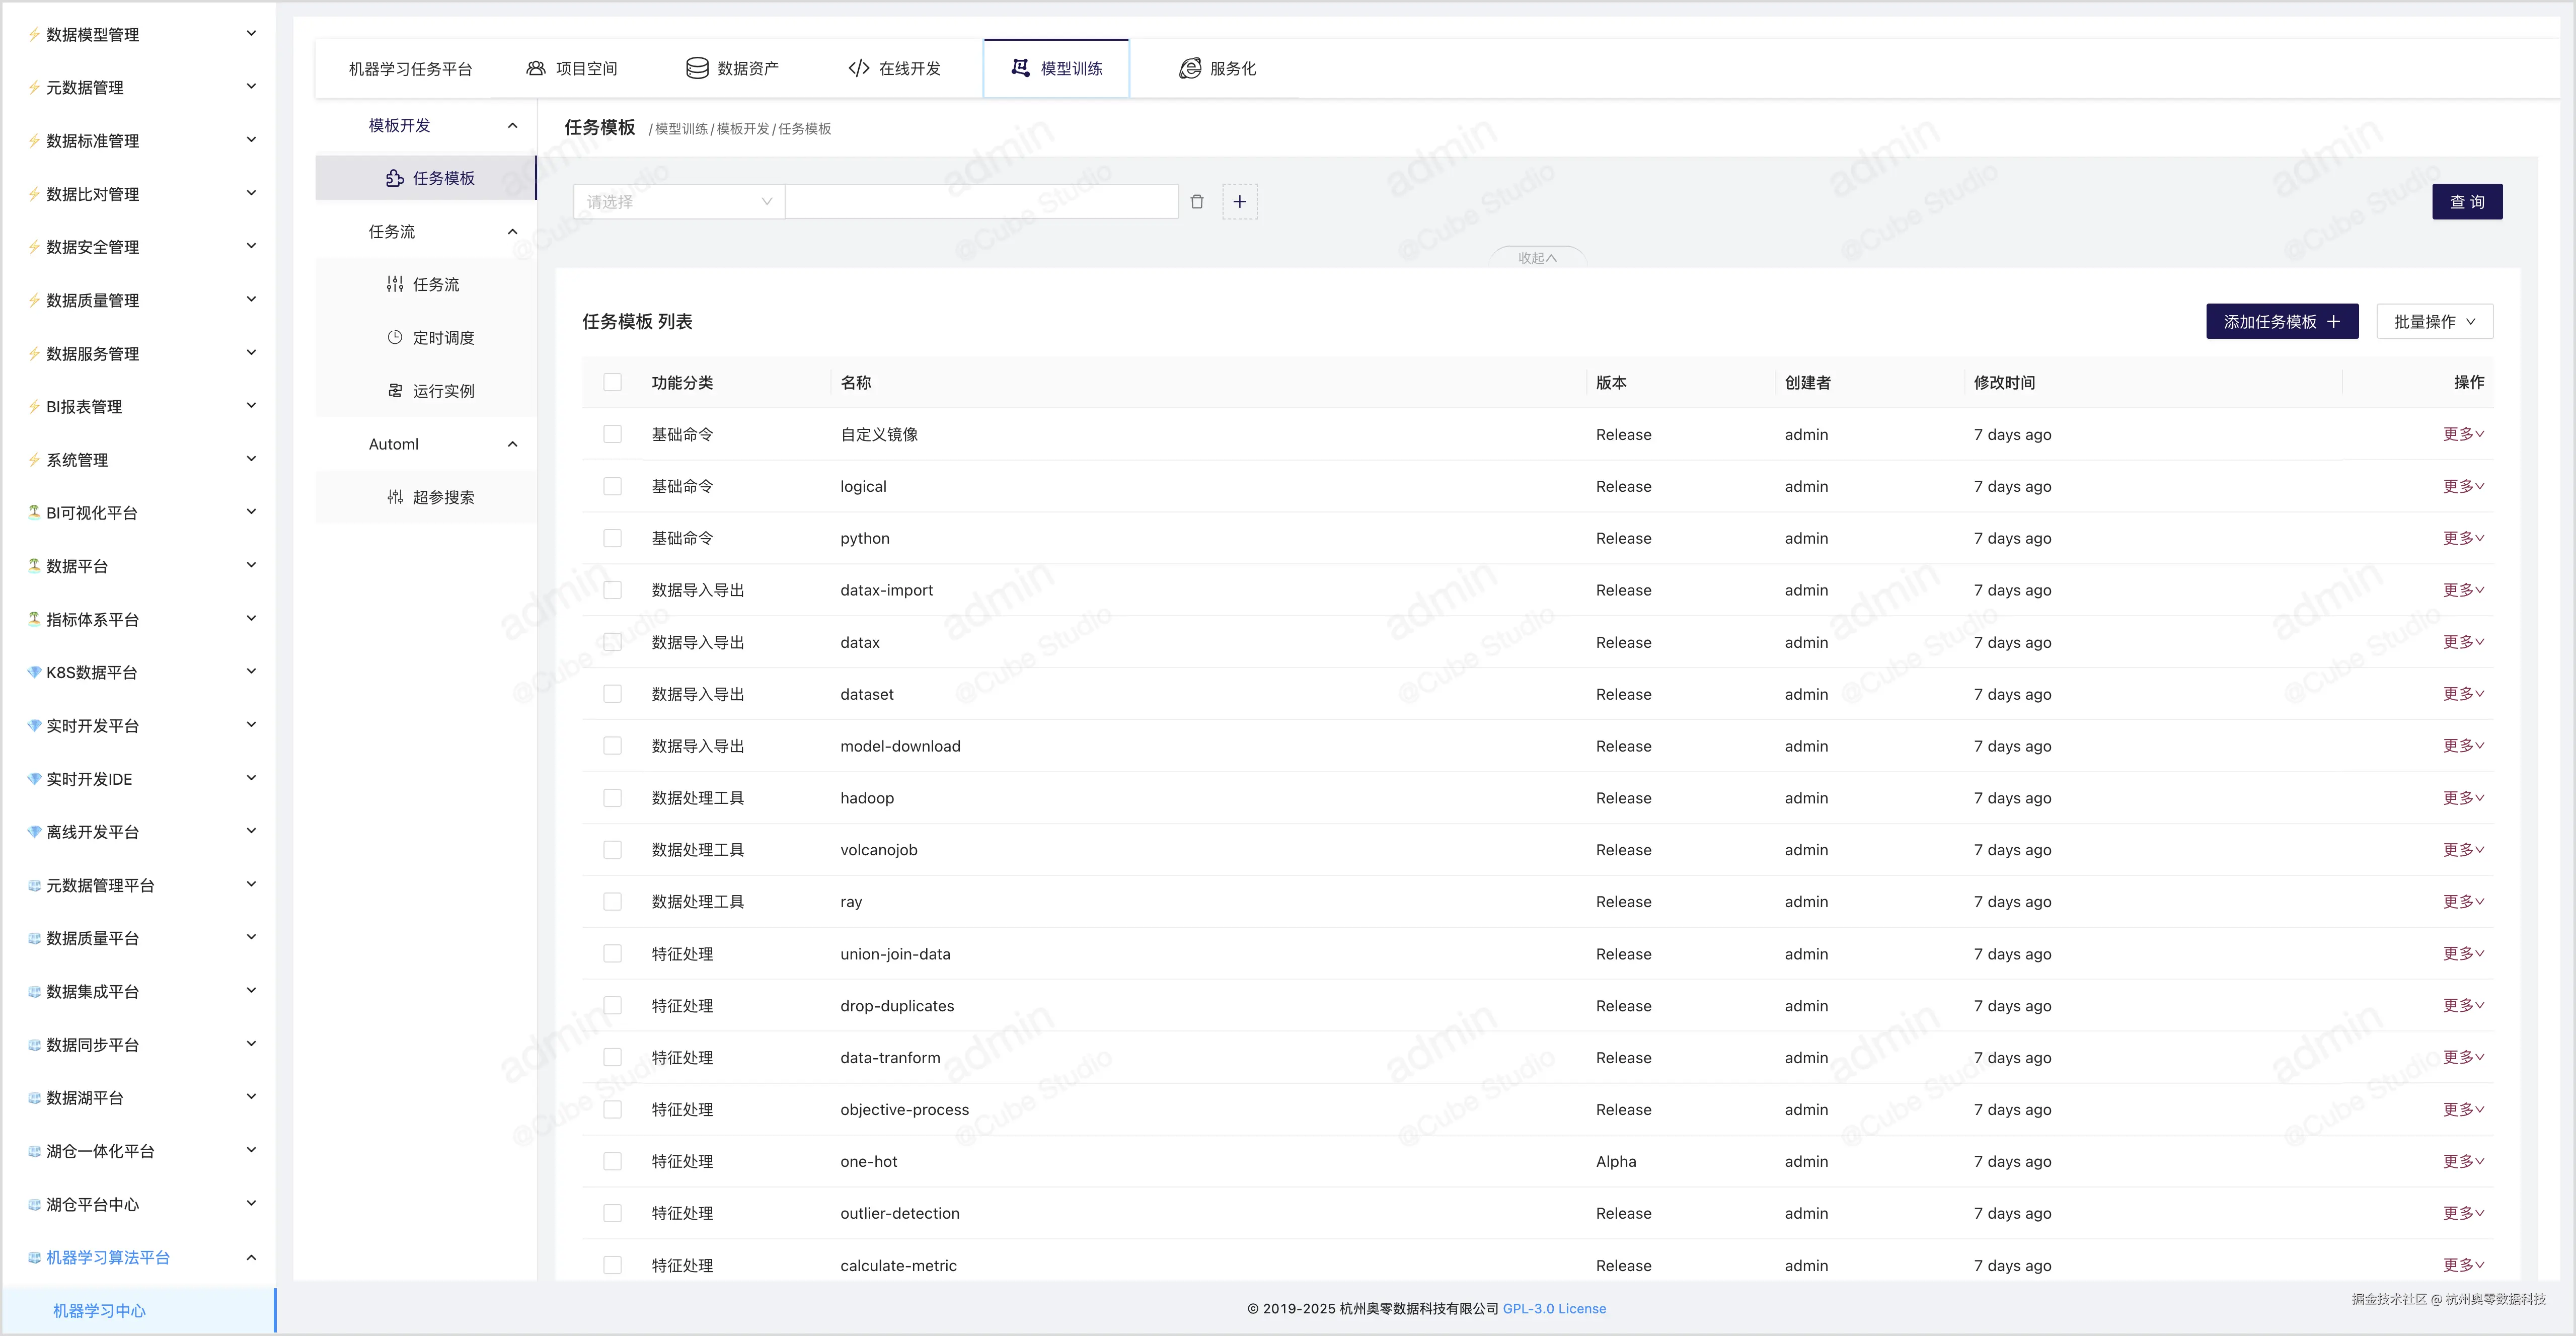Open the 运行实例 sidebar item
2576x1336 pixels.
(431, 391)
